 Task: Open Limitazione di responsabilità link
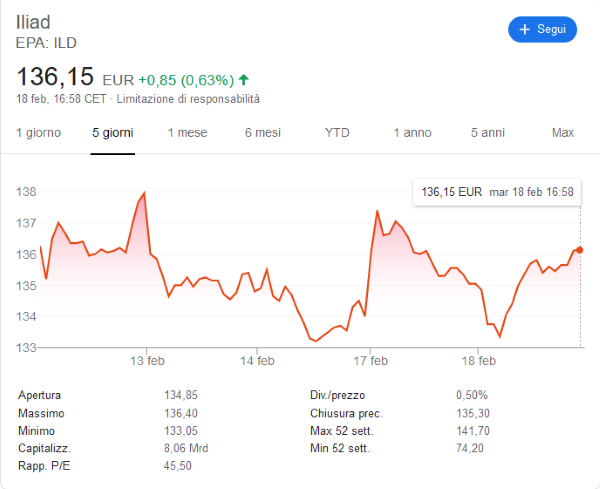(x=188, y=100)
